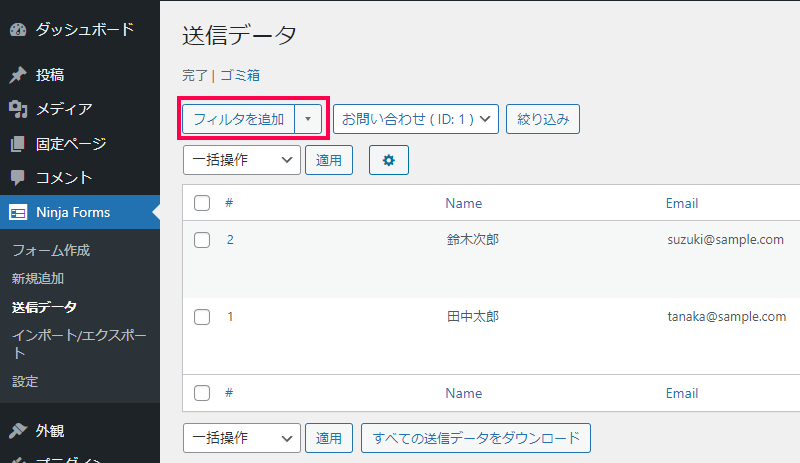
Task: Click the pushpin icon beside 投稿
Action: click(18, 75)
